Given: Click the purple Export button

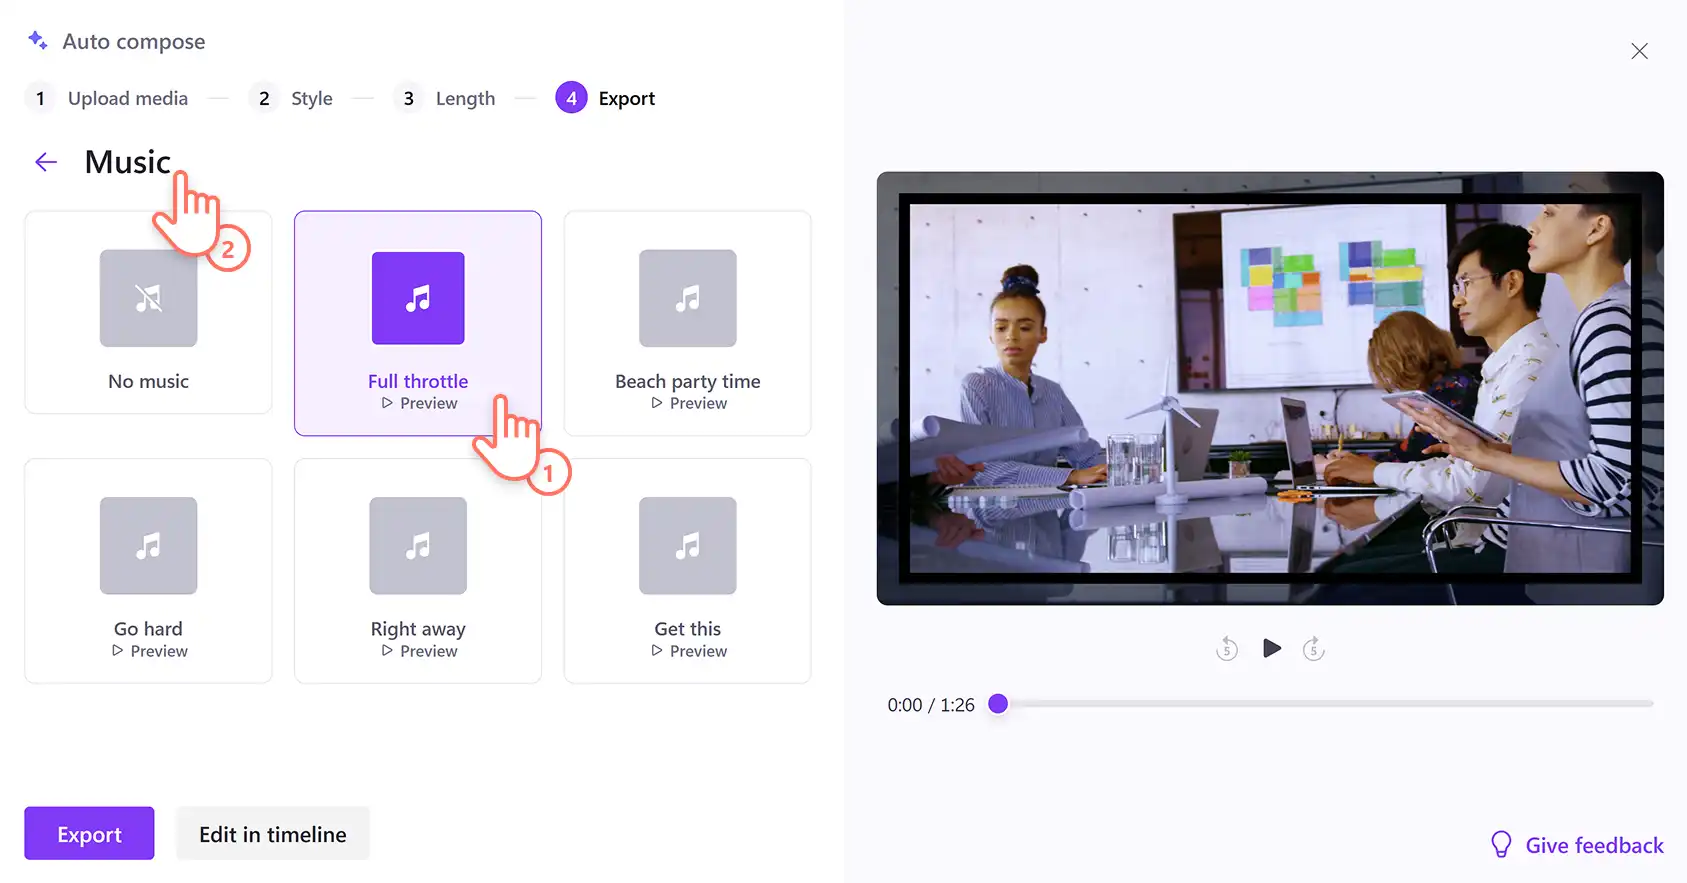Looking at the screenshot, I should [x=89, y=833].
